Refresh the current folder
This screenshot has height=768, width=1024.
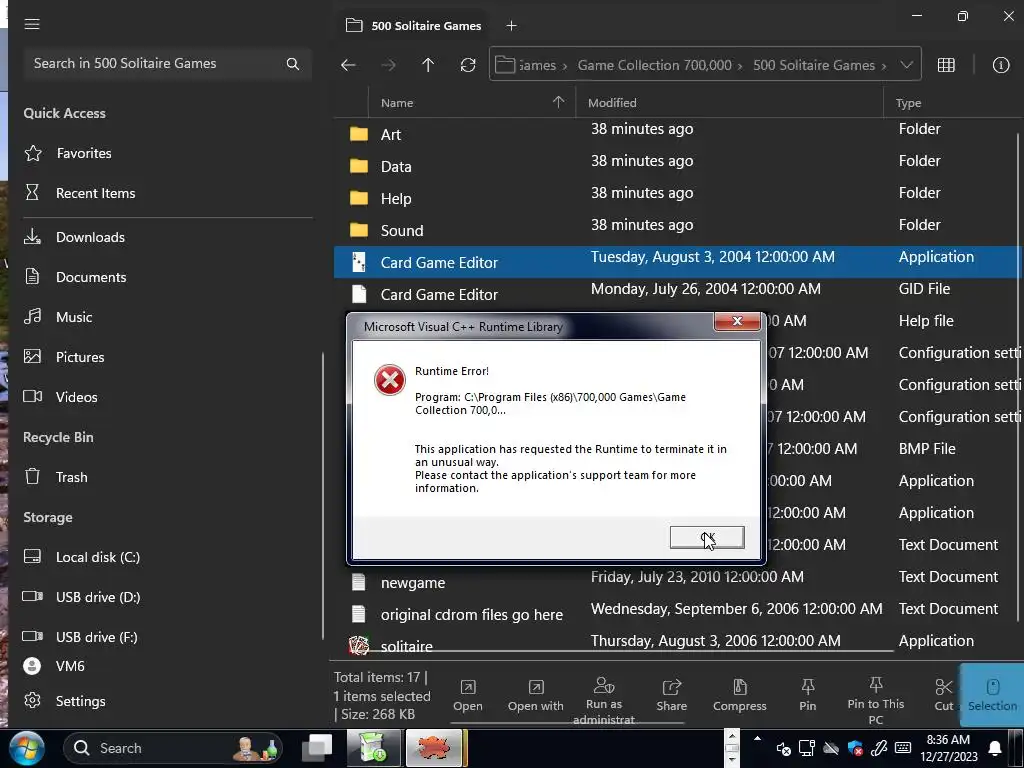pyautogui.click(x=468, y=65)
